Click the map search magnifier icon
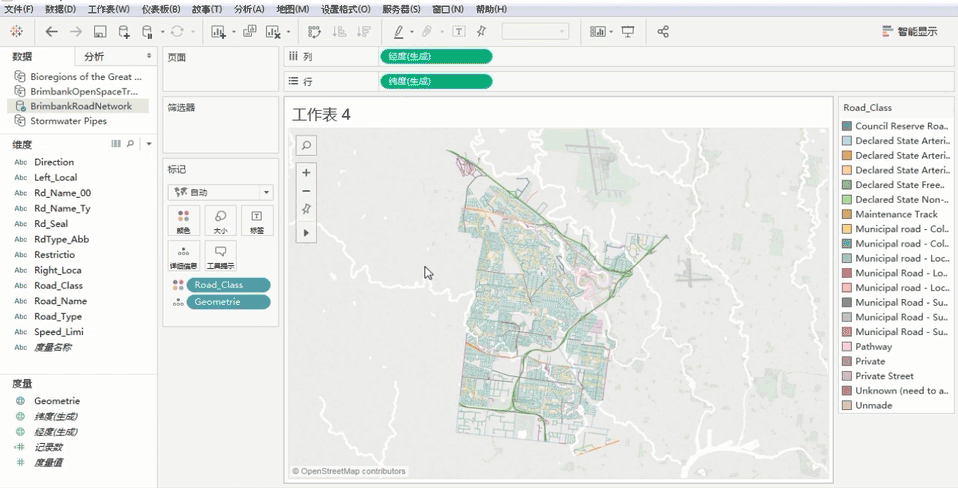This screenshot has height=488, width=958. (x=306, y=146)
